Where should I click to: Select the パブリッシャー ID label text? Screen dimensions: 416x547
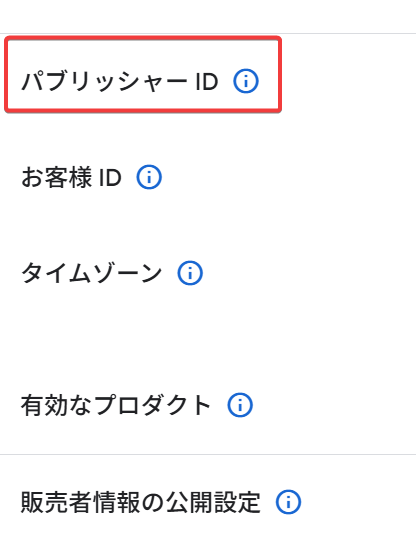pyautogui.click(x=120, y=82)
